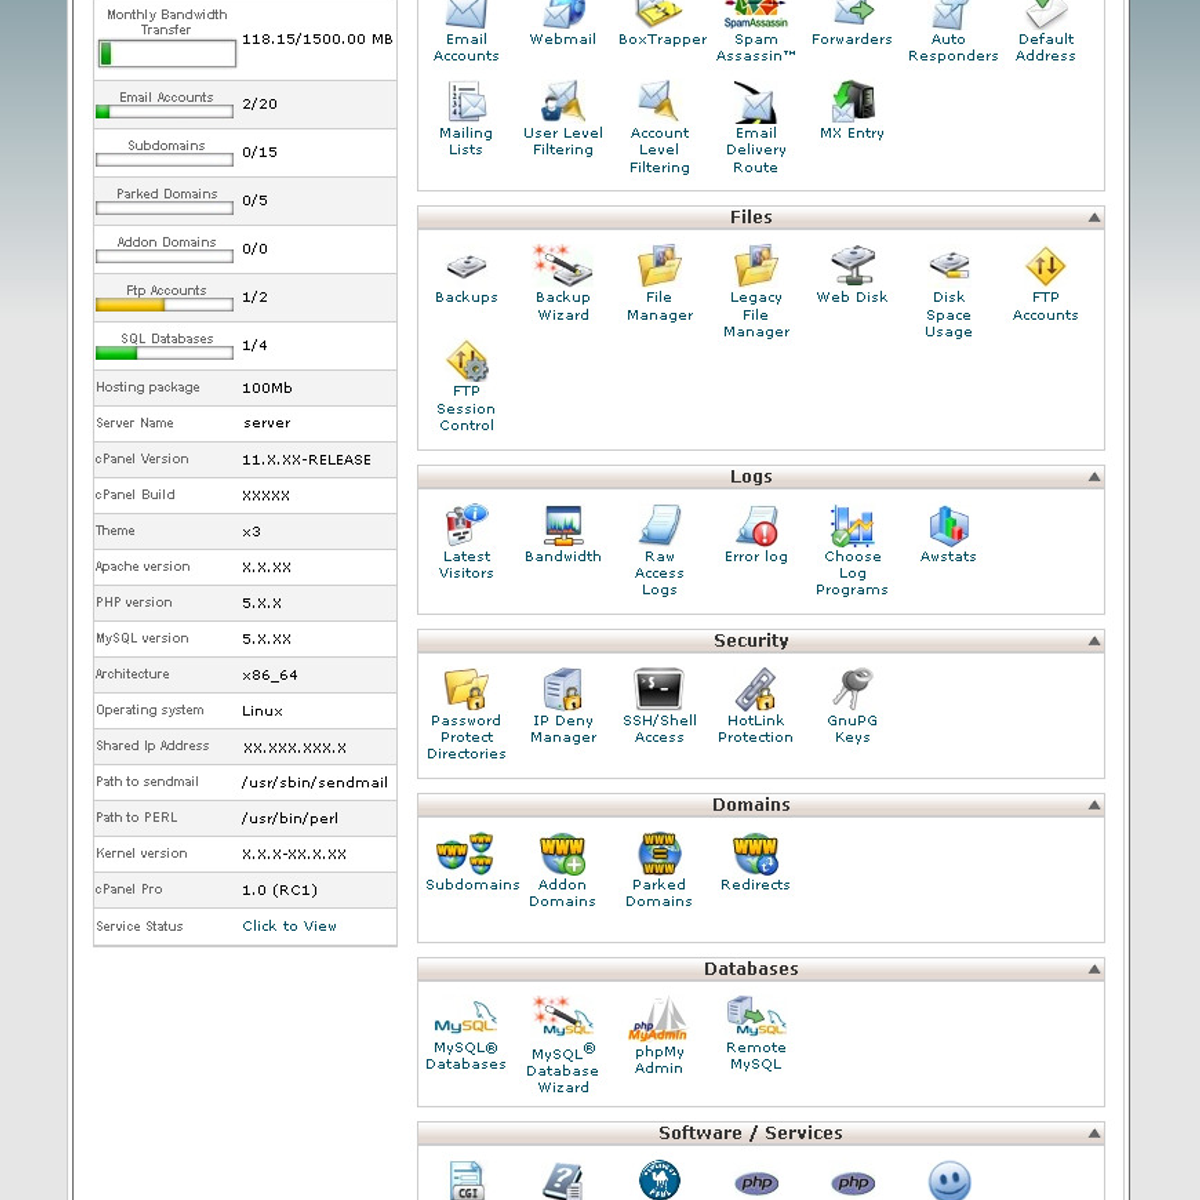Viewport: 1200px width, 1200px height.
Task: View Latest Visitors
Action: (466, 542)
